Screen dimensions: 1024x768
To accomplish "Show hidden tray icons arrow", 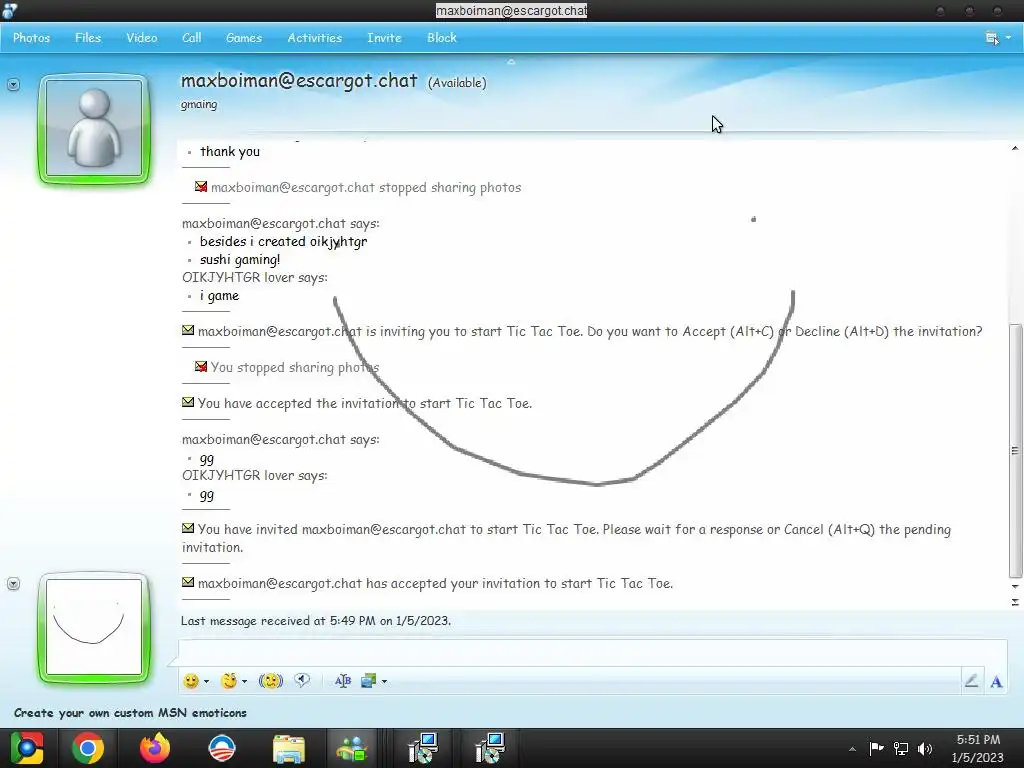I will (852, 749).
